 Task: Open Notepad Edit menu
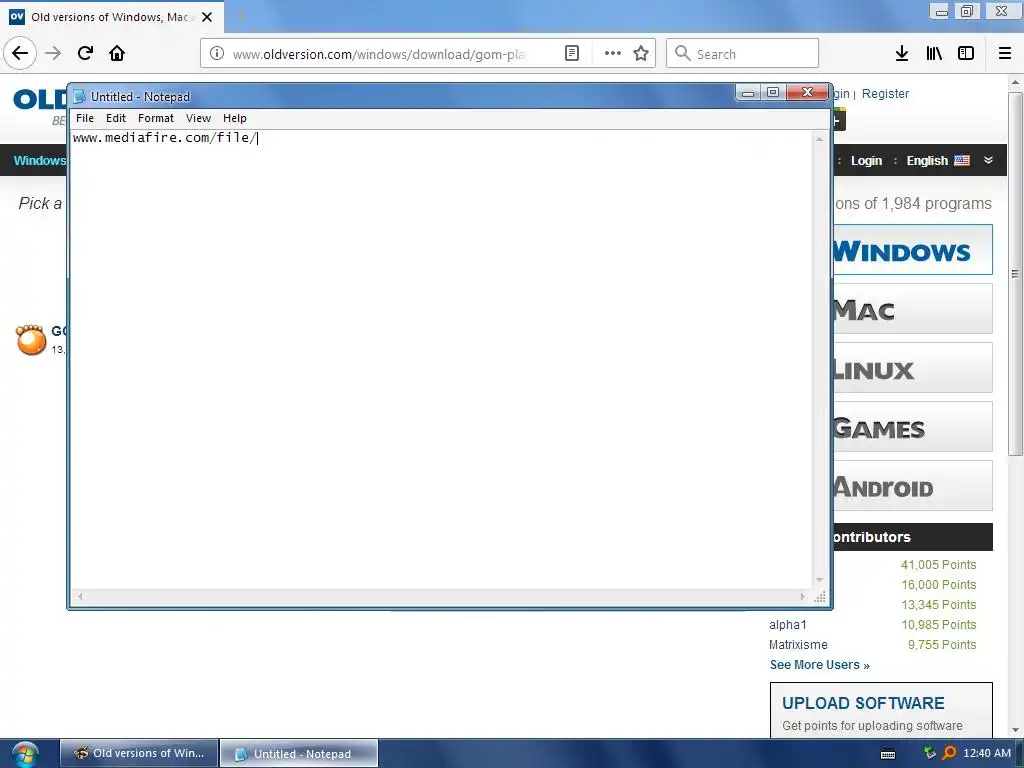tap(116, 118)
